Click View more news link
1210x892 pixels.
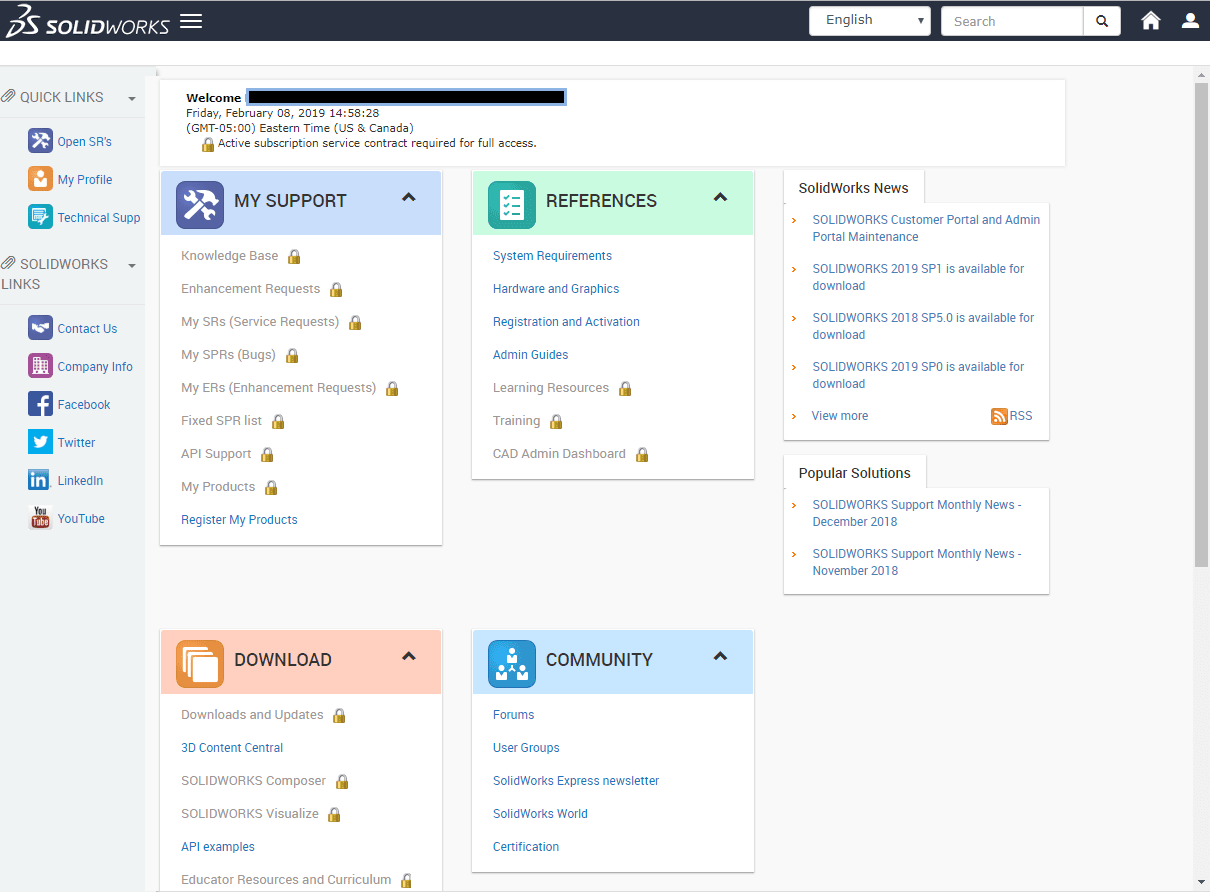pyautogui.click(x=840, y=416)
